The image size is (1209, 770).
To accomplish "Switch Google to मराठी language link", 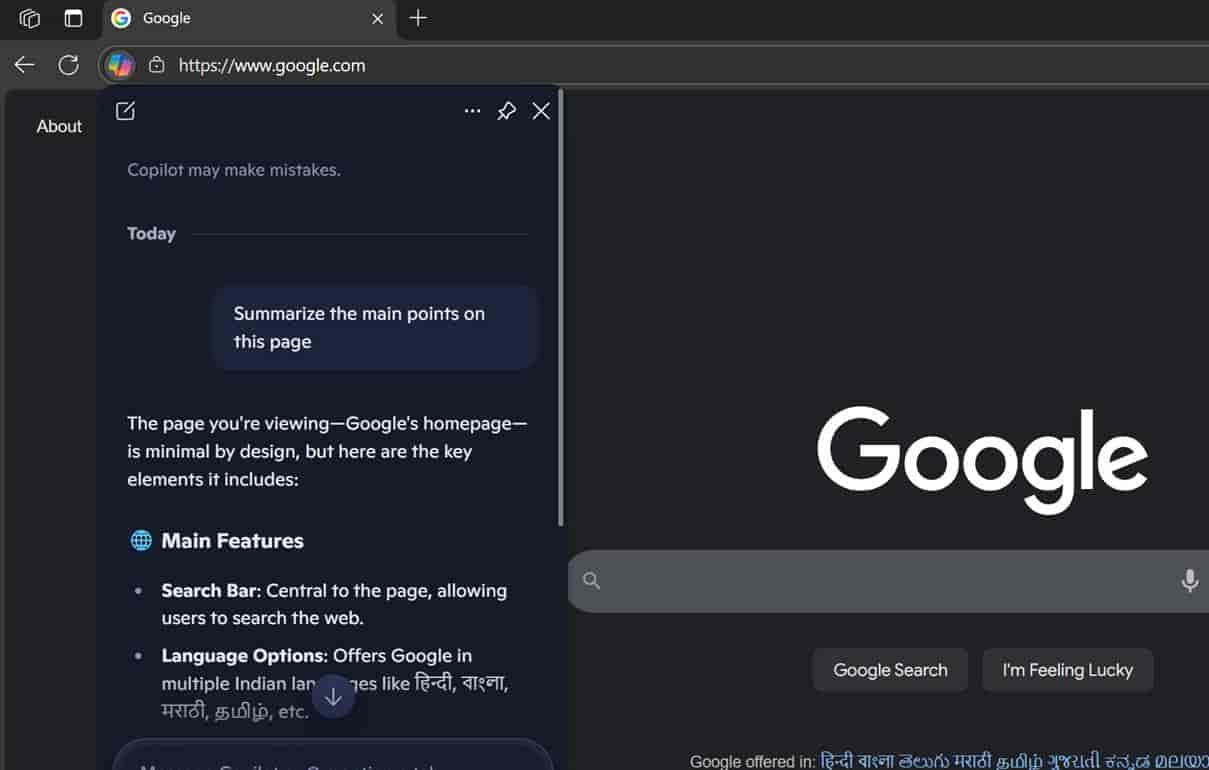I will coord(973,761).
